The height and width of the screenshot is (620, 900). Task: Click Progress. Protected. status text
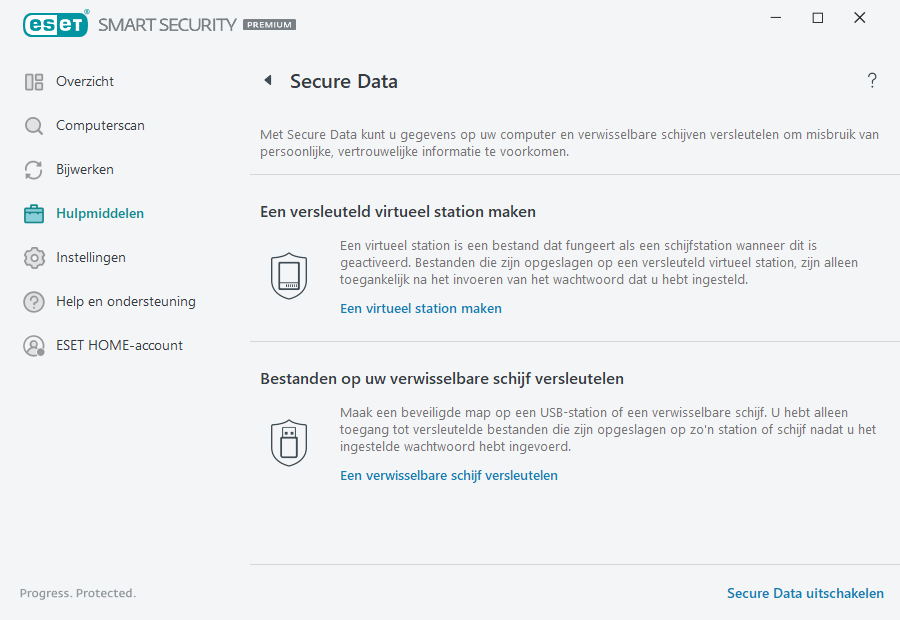tap(77, 593)
